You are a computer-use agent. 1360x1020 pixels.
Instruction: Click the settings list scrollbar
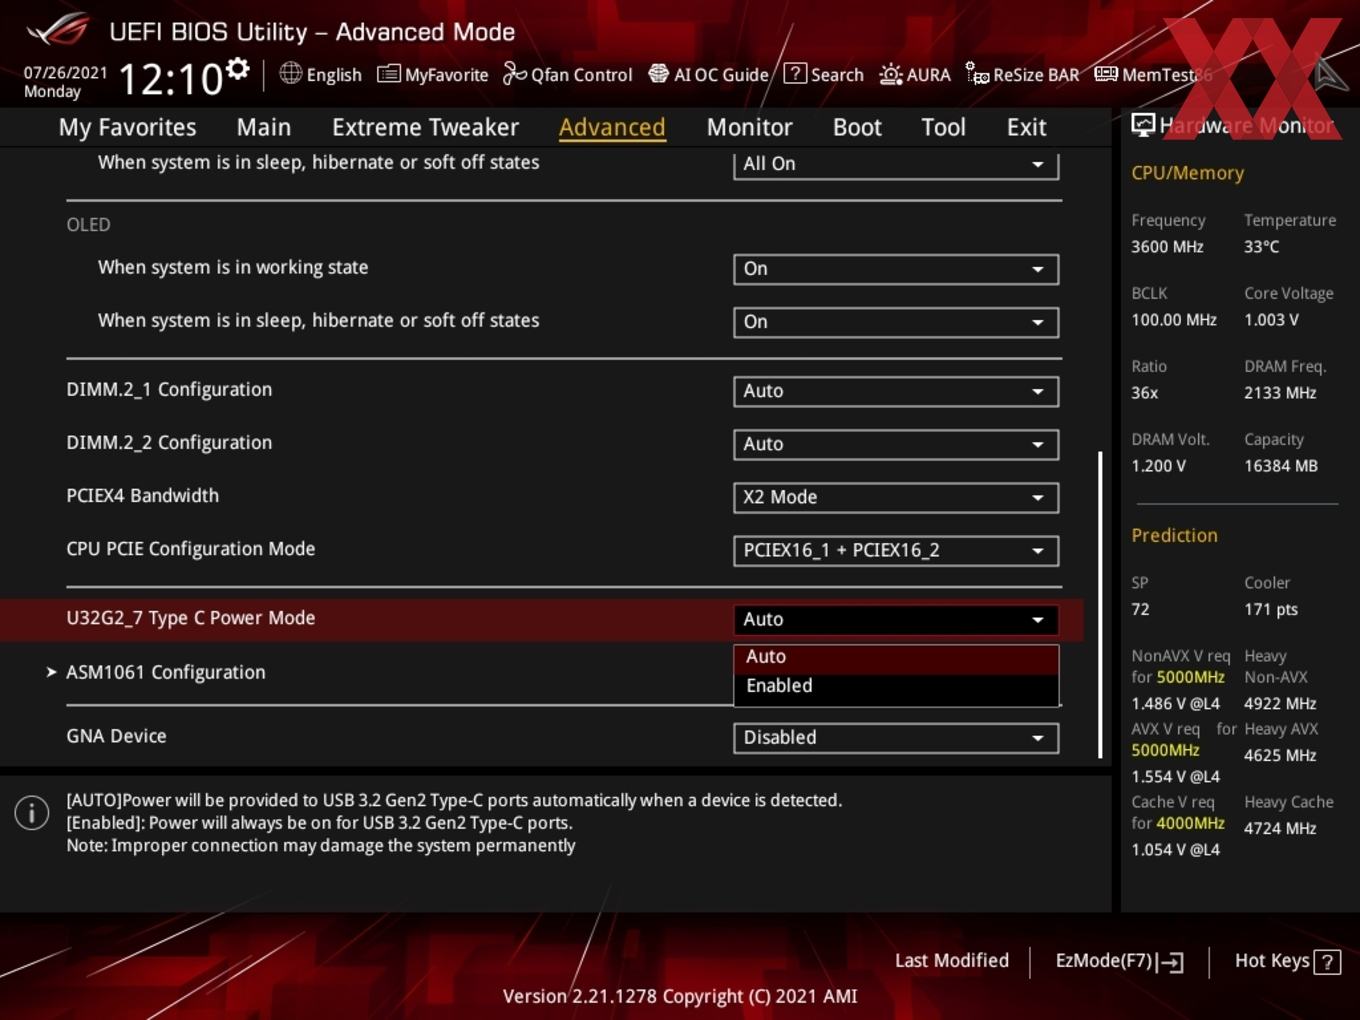(1100, 604)
